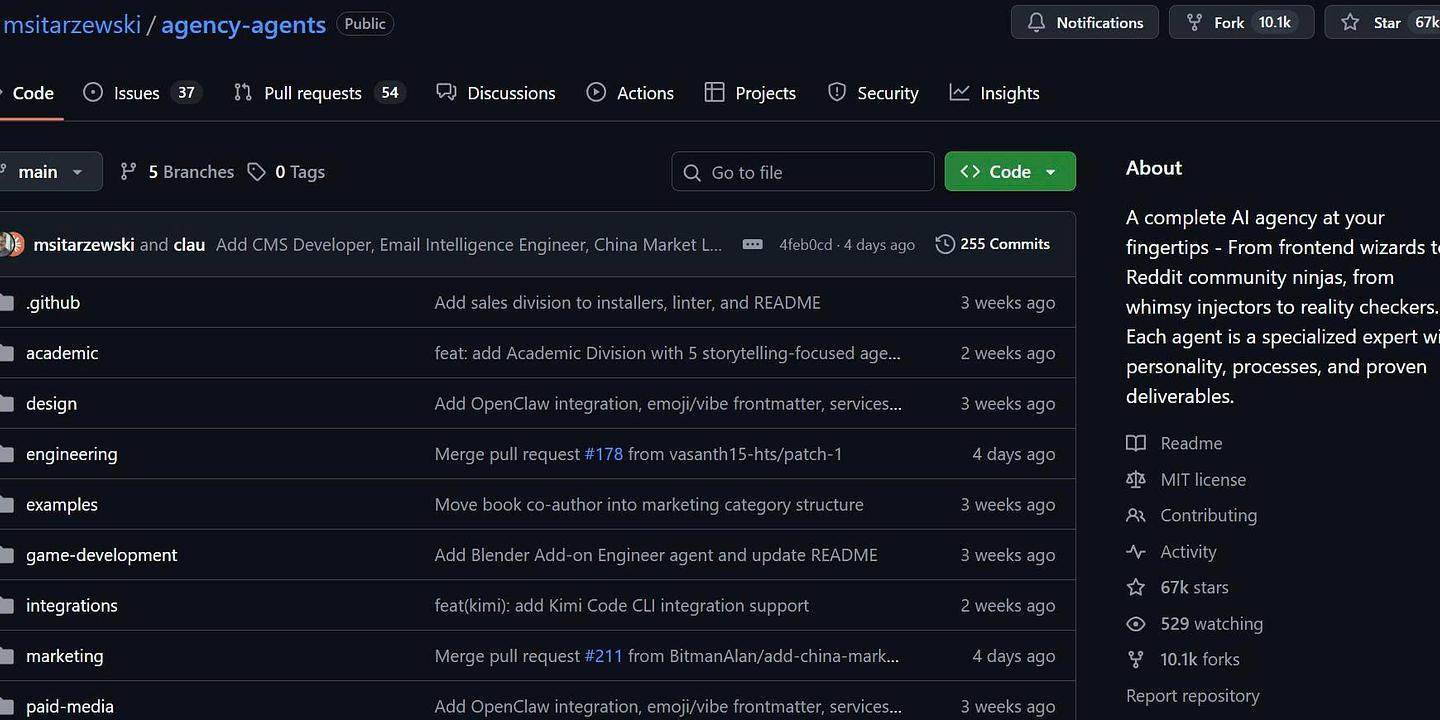Click the Issues count badge 37
Image resolution: width=1440 pixels, height=720 pixels.
pyautogui.click(x=186, y=93)
